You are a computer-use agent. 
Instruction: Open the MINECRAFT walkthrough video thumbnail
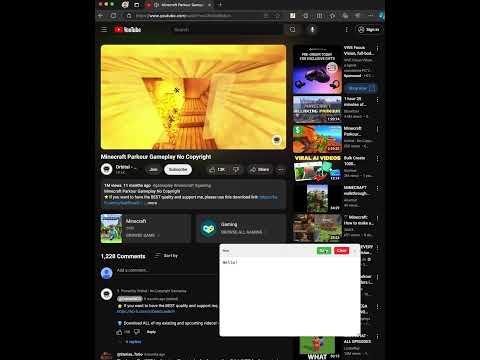[x=317, y=198]
